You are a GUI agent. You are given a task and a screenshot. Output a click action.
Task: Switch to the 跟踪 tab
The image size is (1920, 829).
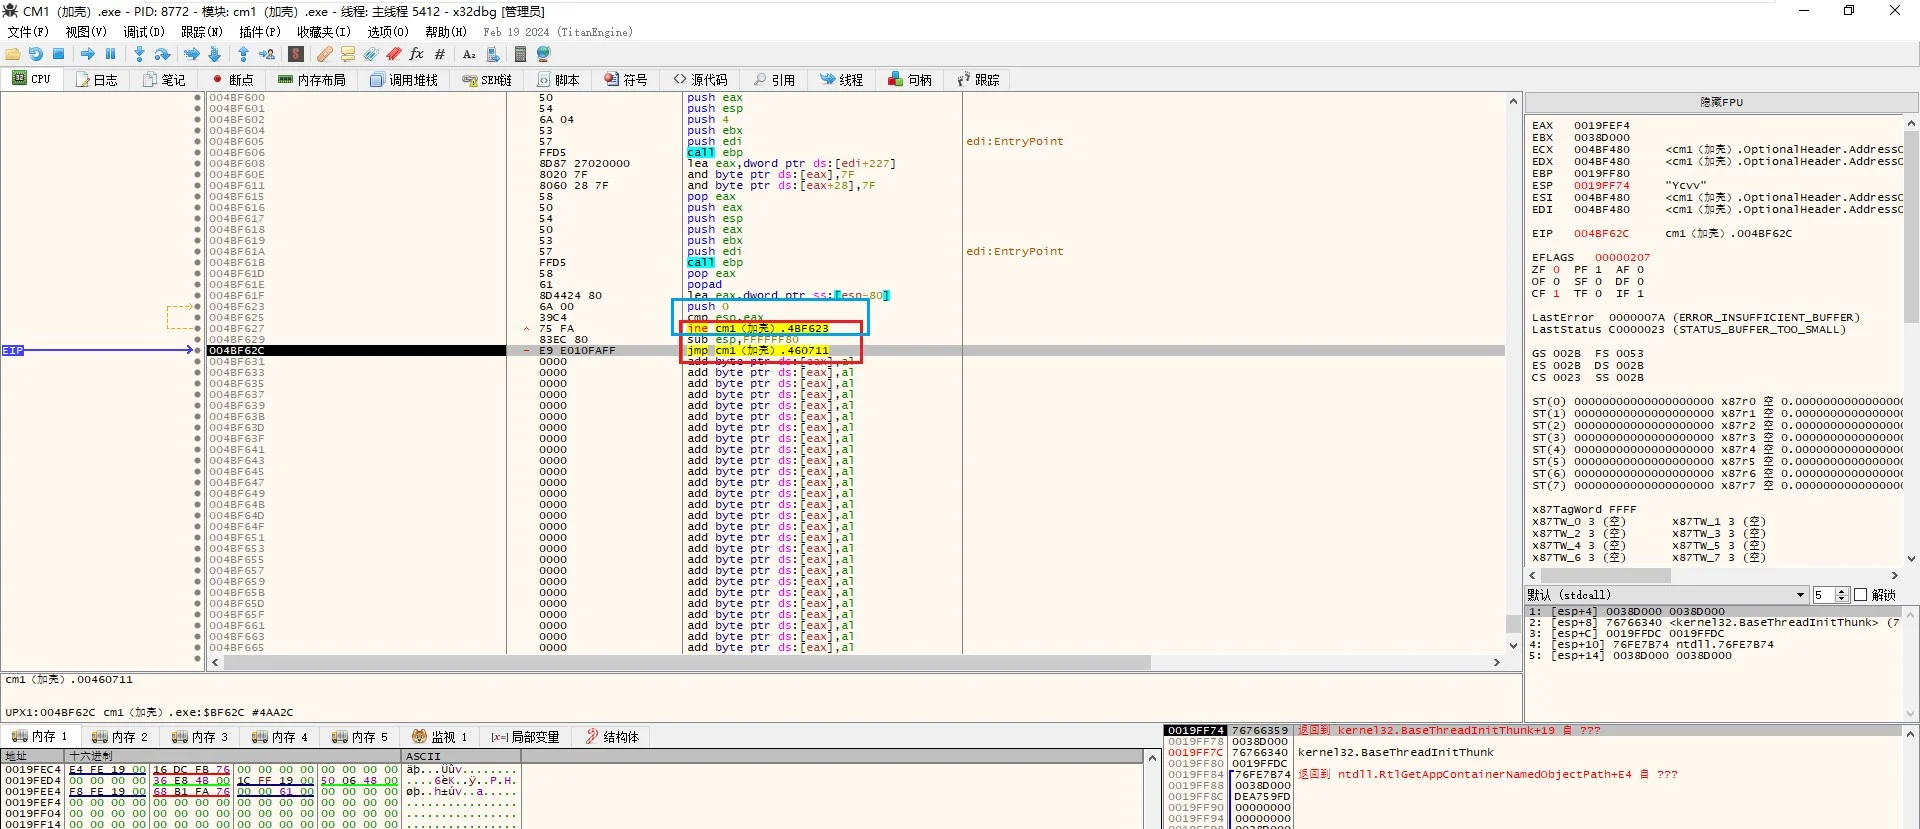(978, 80)
